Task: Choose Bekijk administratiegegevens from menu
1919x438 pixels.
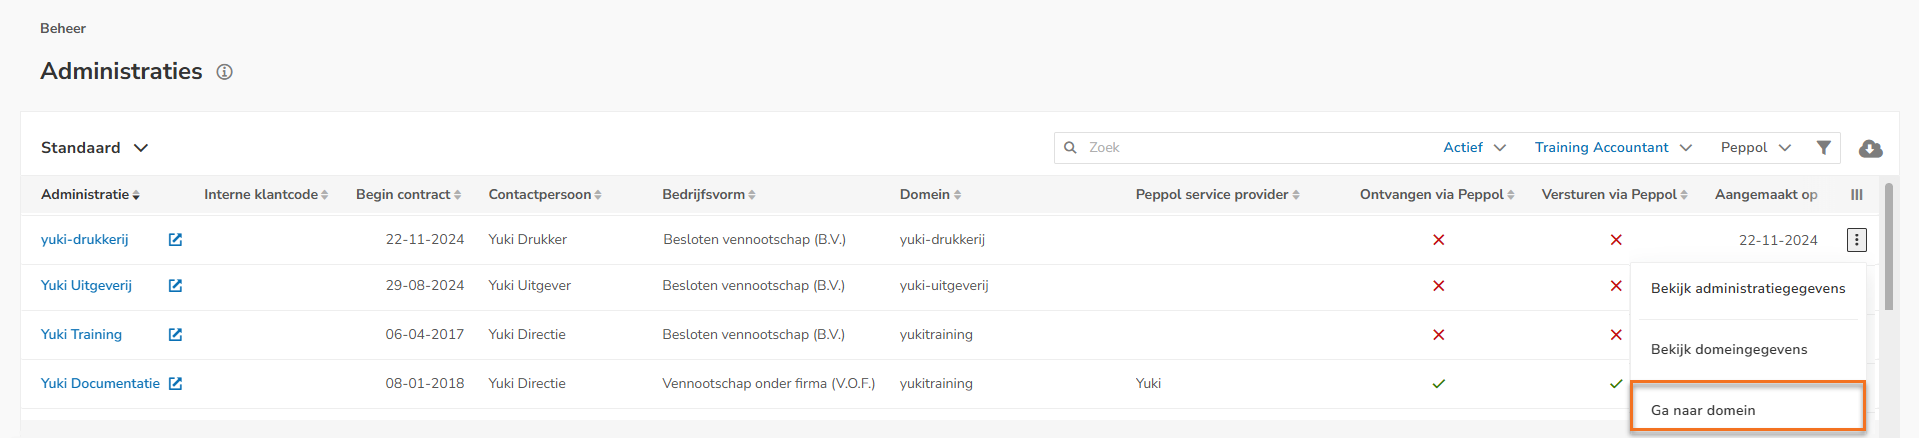Action: click(1747, 288)
